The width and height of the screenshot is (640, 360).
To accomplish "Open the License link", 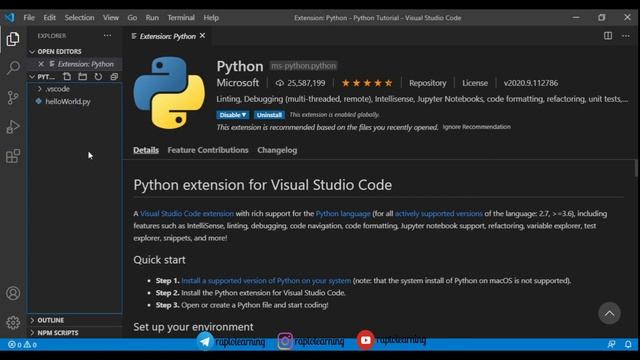I will (475, 83).
